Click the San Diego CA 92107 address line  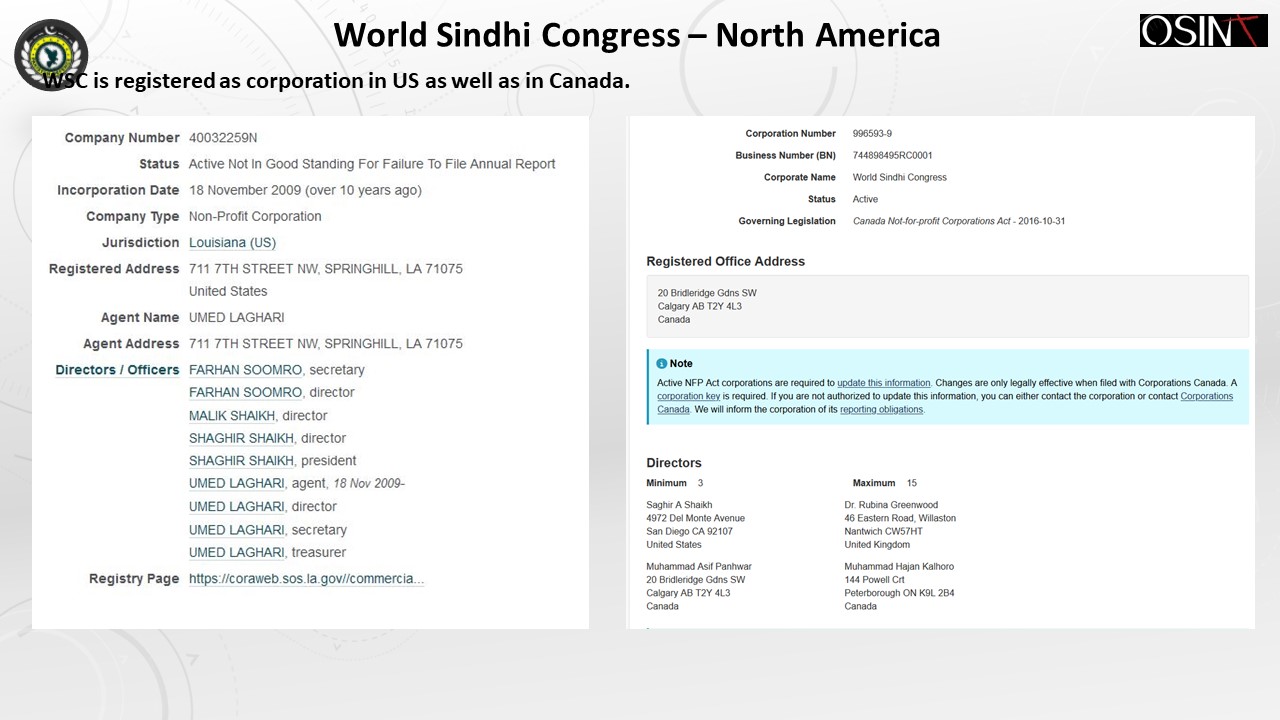click(690, 532)
